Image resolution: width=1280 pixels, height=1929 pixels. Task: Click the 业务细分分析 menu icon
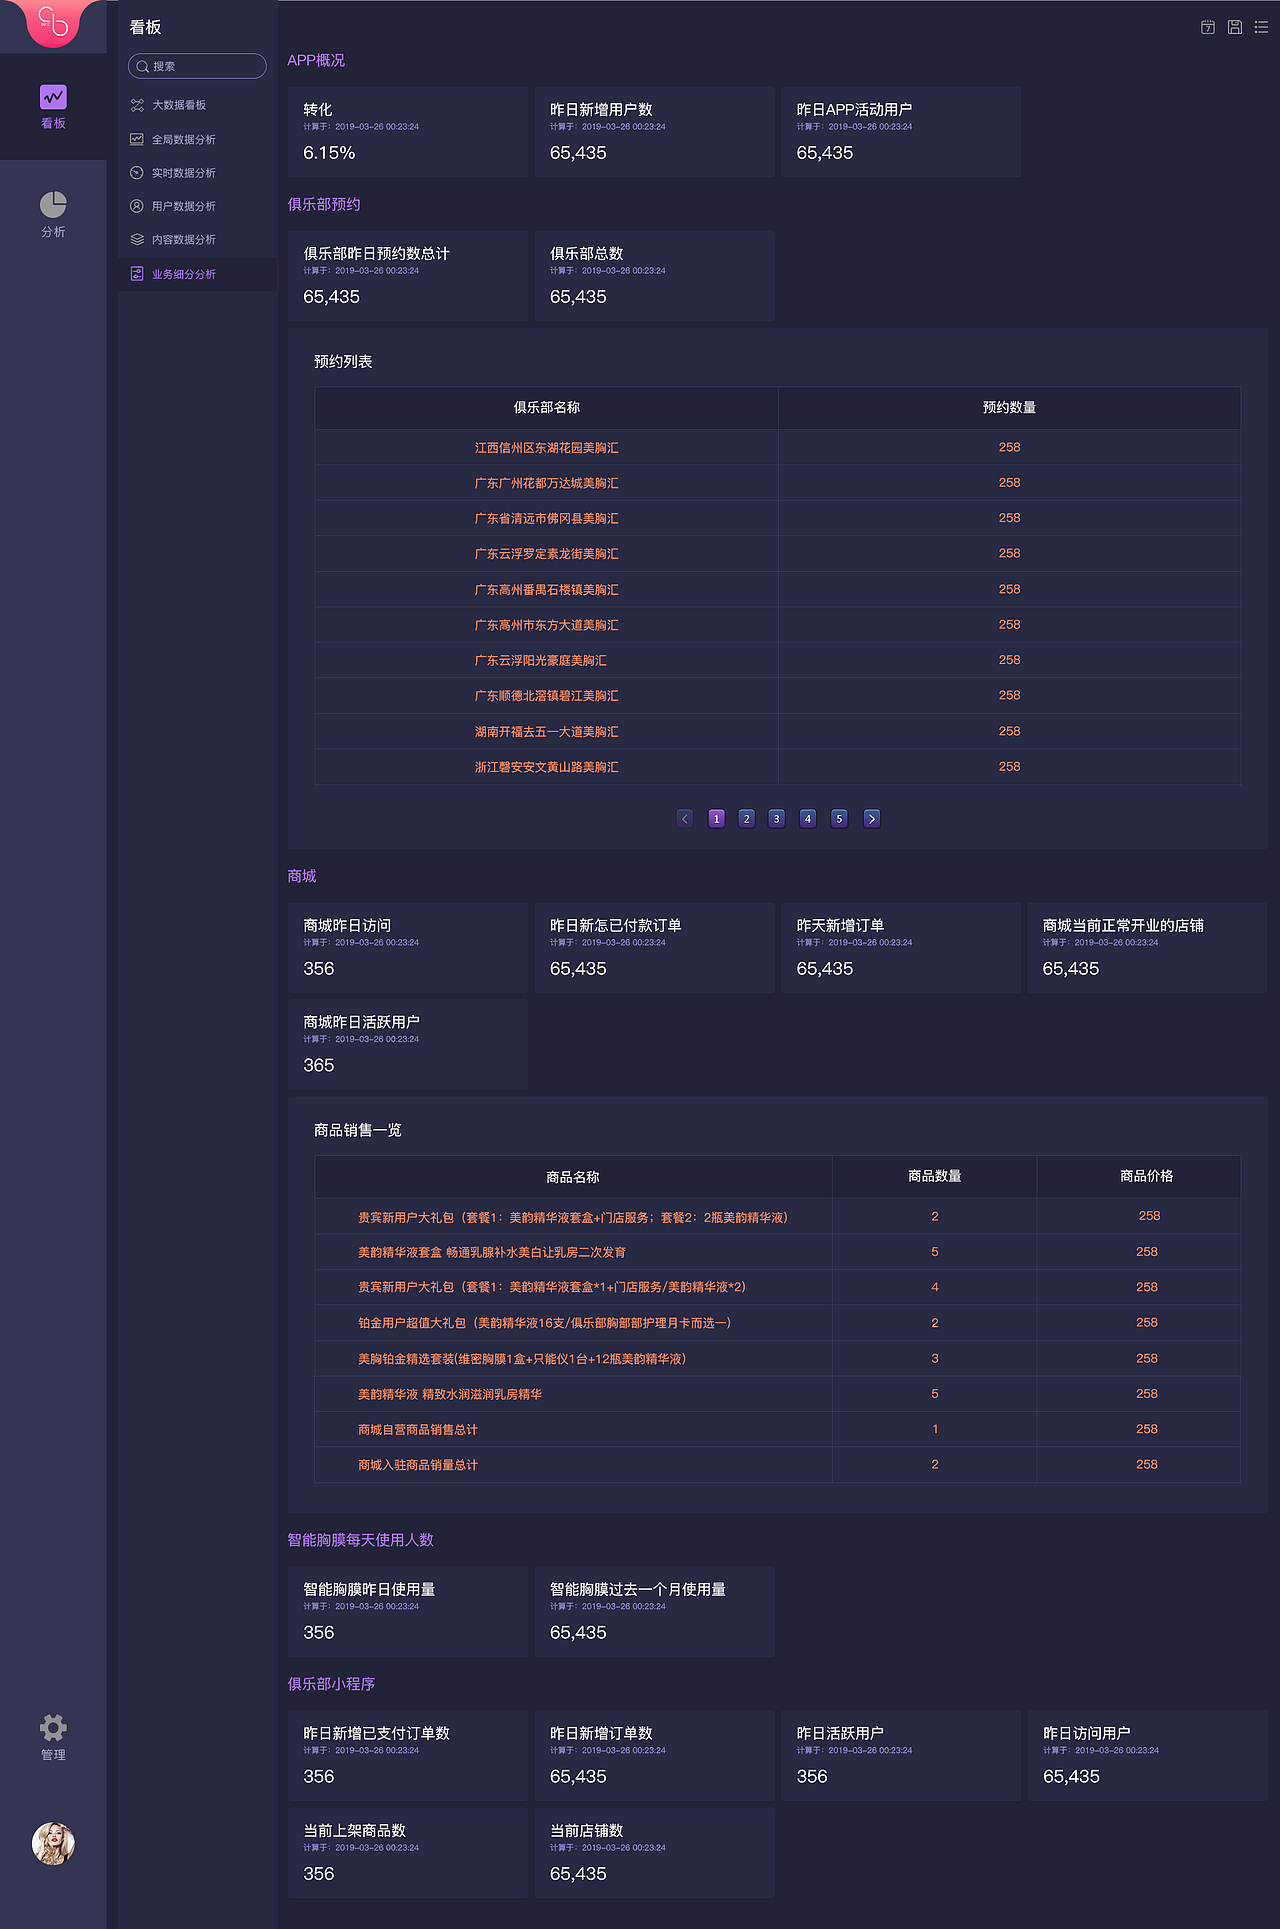(x=137, y=274)
